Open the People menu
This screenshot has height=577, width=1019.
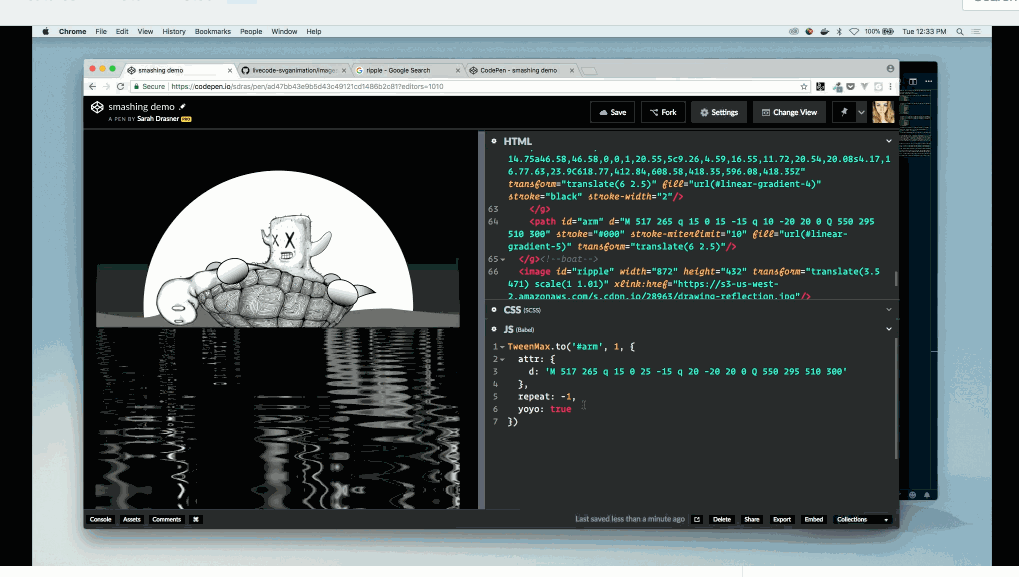tap(251, 31)
